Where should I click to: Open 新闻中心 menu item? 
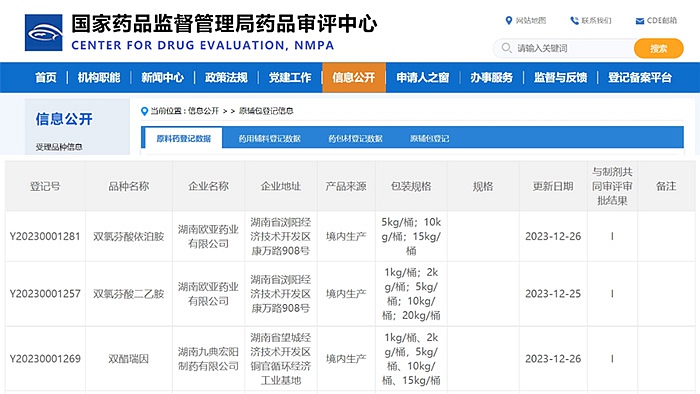(x=162, y=78)
